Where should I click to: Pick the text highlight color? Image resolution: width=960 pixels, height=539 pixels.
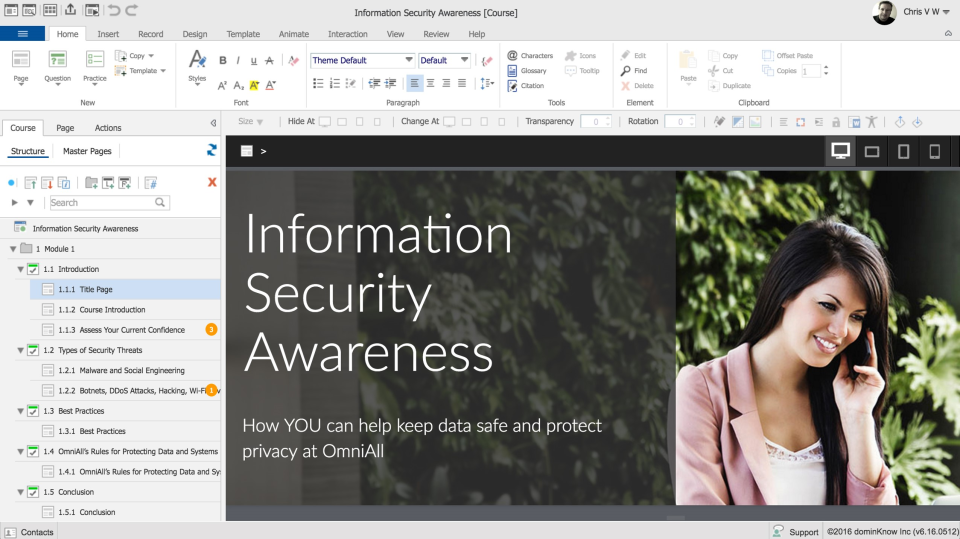[x=254, y=85]
